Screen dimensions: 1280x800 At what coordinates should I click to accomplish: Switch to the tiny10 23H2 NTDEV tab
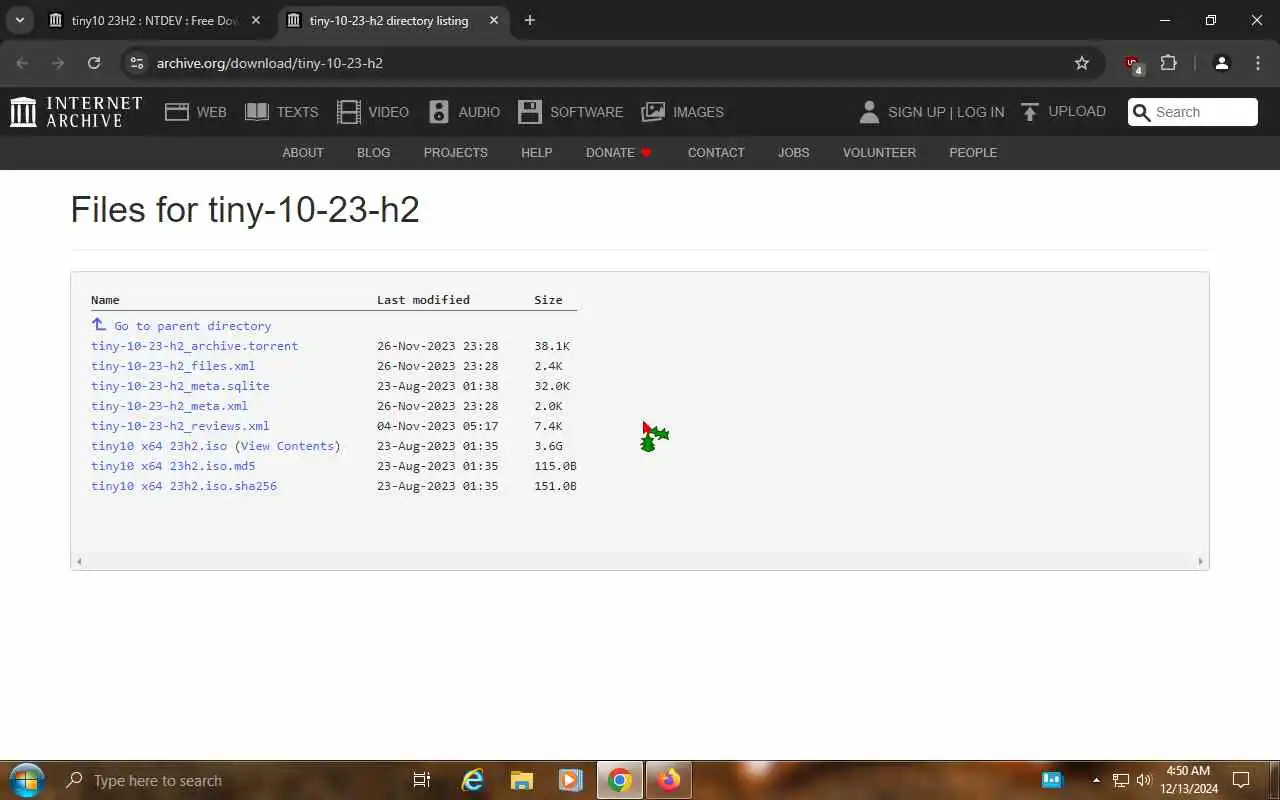click(x=156, y=20)
